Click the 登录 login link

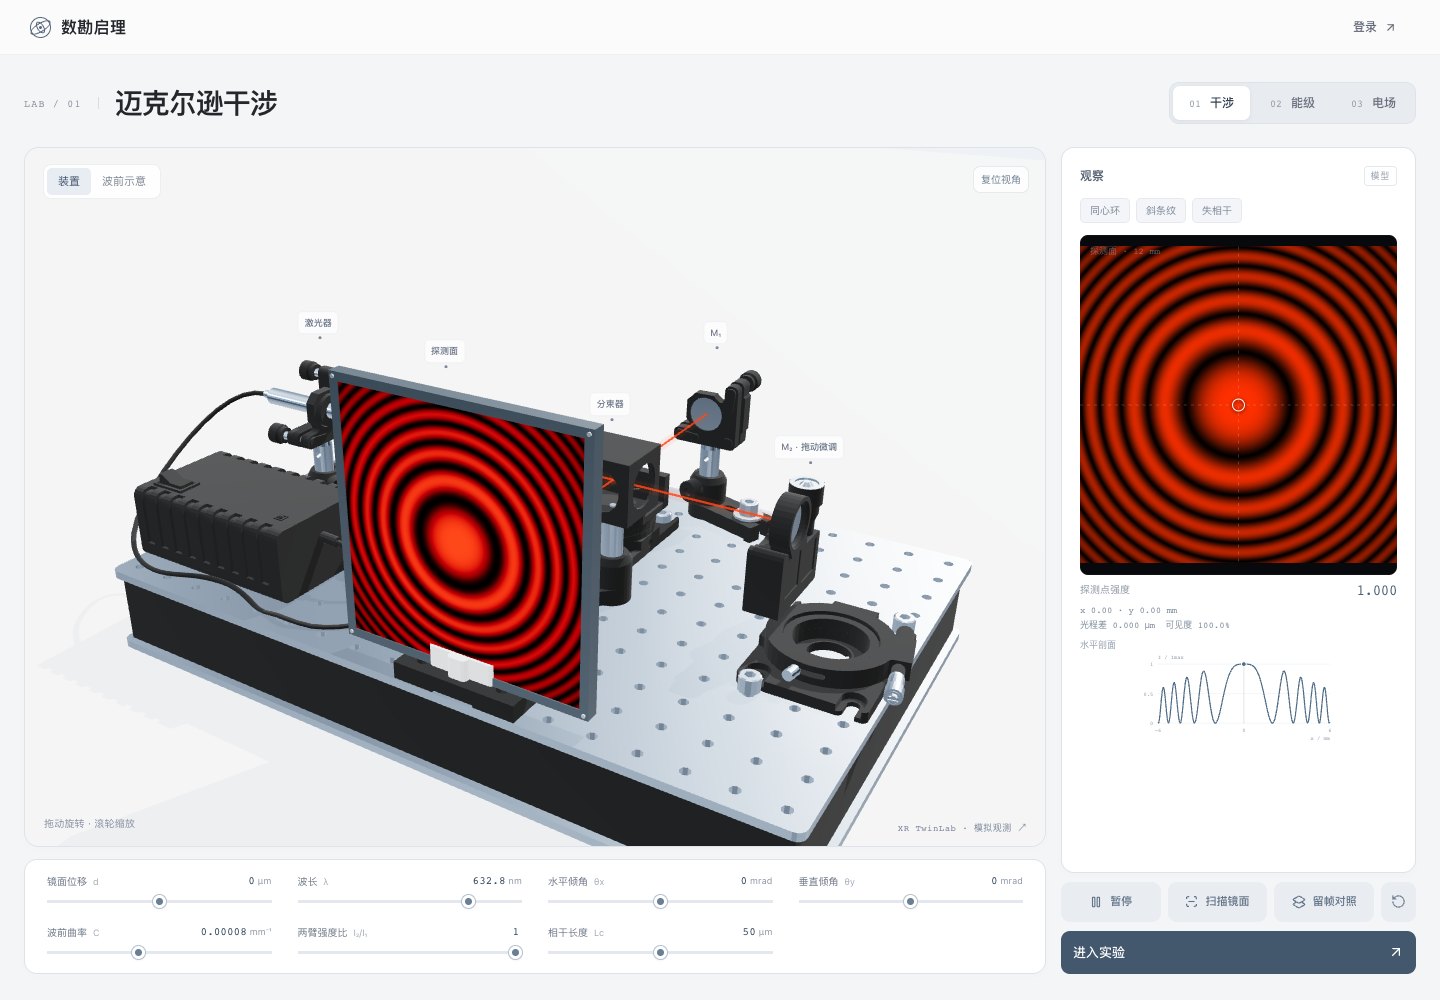pos(1374,27)
